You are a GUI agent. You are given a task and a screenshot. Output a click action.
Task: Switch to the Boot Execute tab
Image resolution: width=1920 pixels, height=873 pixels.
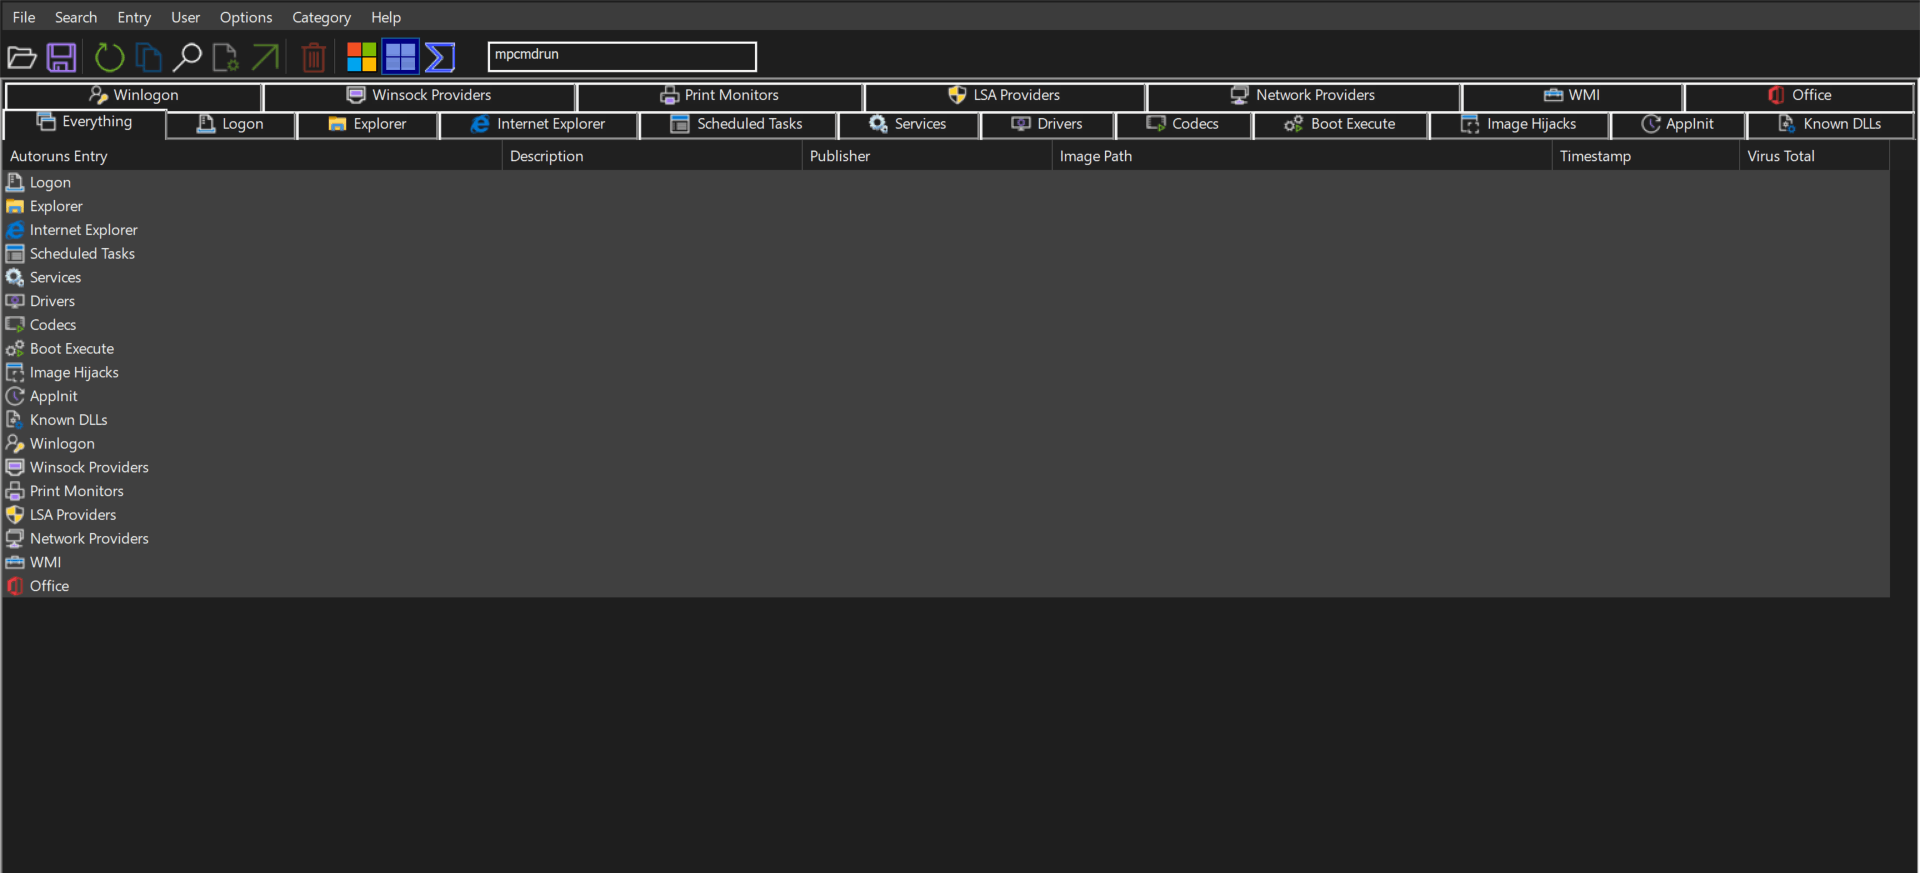[x=1340, y=124]
